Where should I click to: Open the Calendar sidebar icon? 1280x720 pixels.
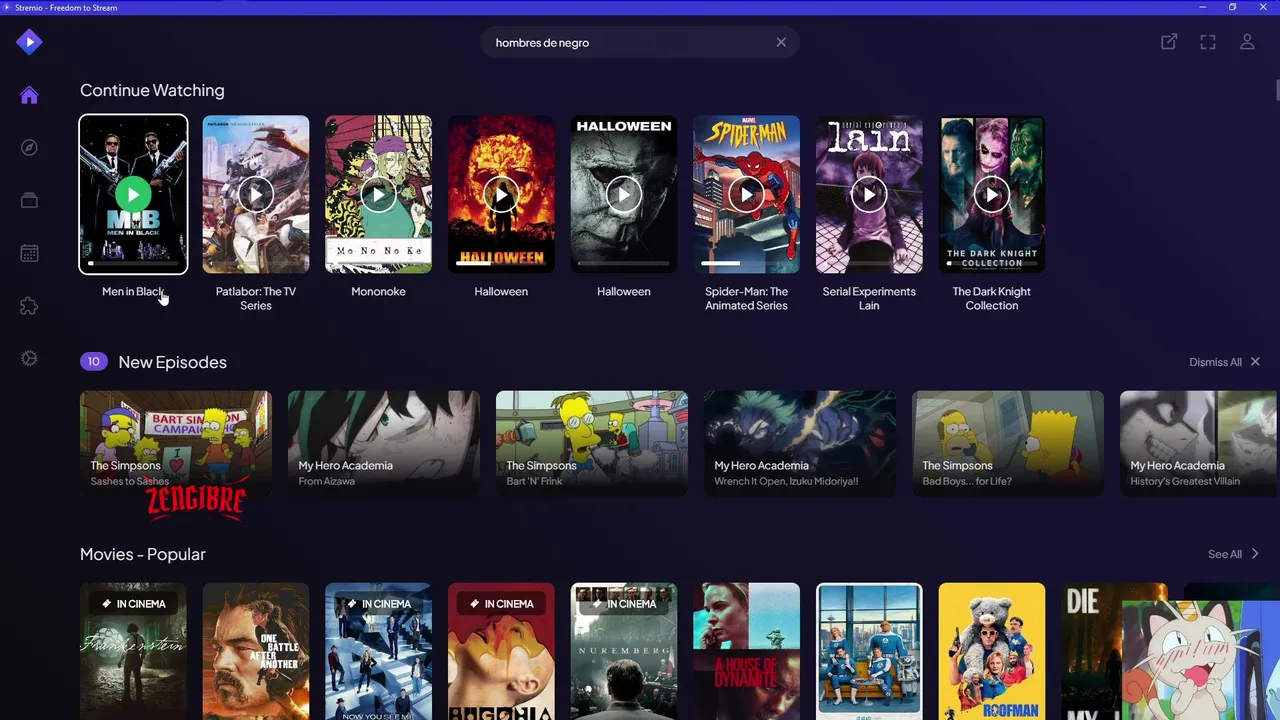(29, 254)
